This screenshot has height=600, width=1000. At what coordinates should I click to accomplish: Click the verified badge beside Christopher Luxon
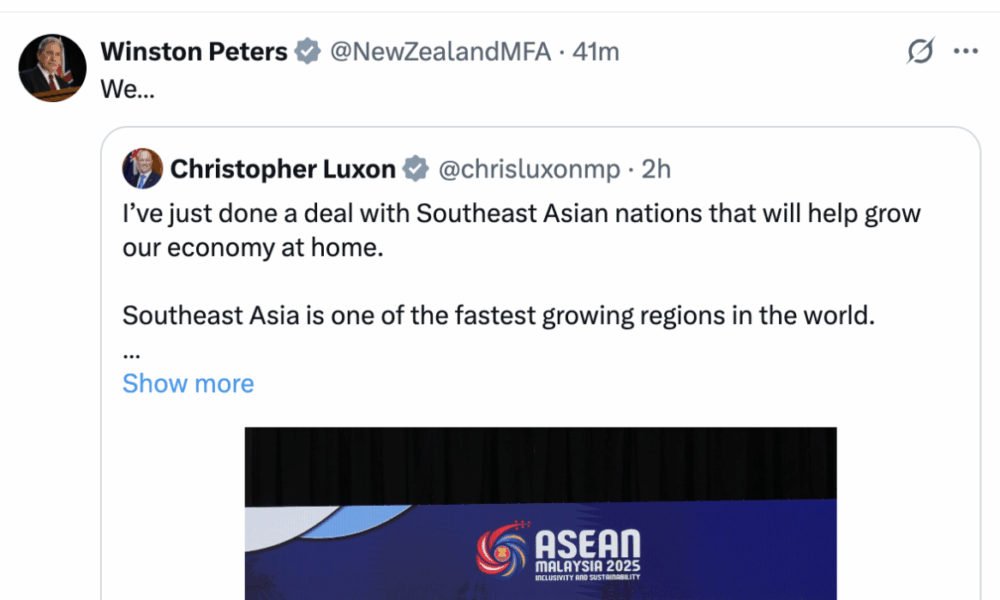pyautogui.click(x=415, y=170)
